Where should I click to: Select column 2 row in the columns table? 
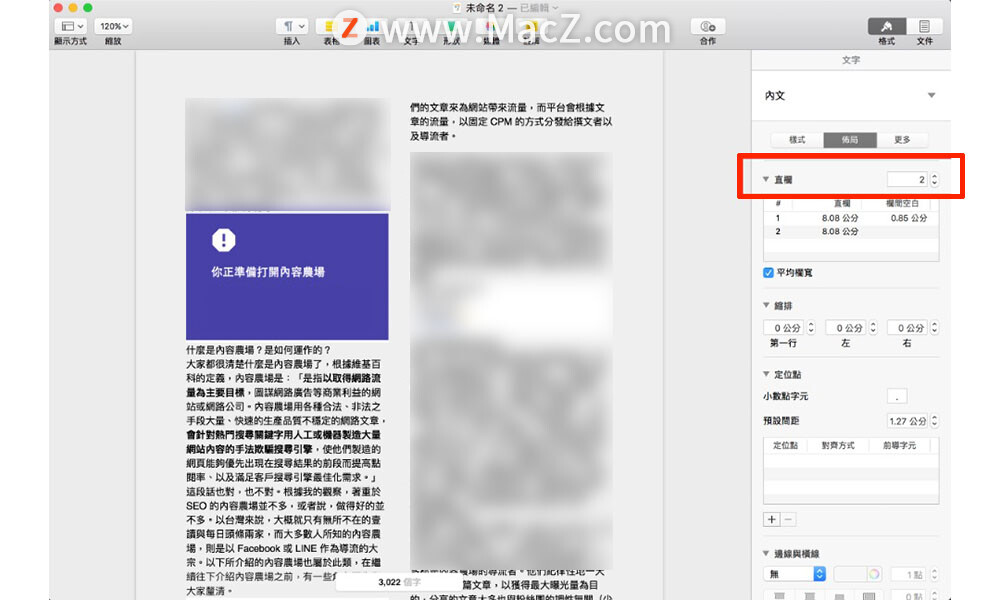tap(851, 231)
